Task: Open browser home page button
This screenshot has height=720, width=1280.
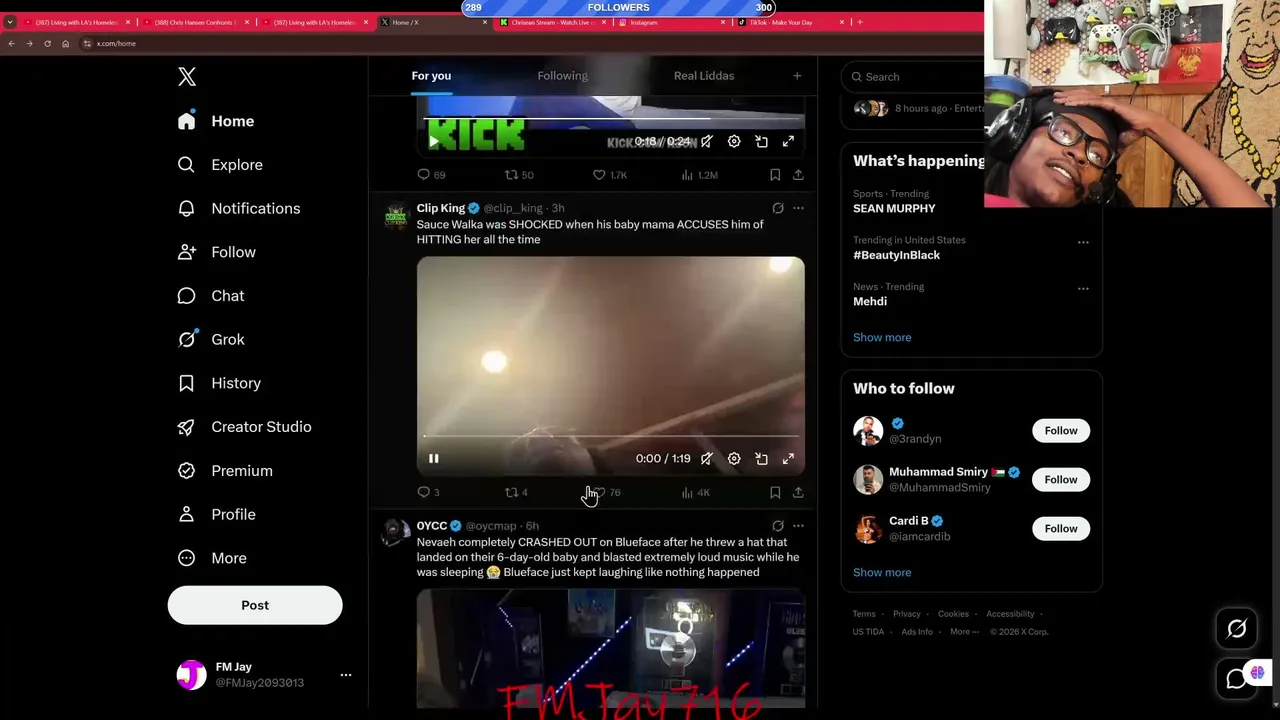Action: point(65,43)
